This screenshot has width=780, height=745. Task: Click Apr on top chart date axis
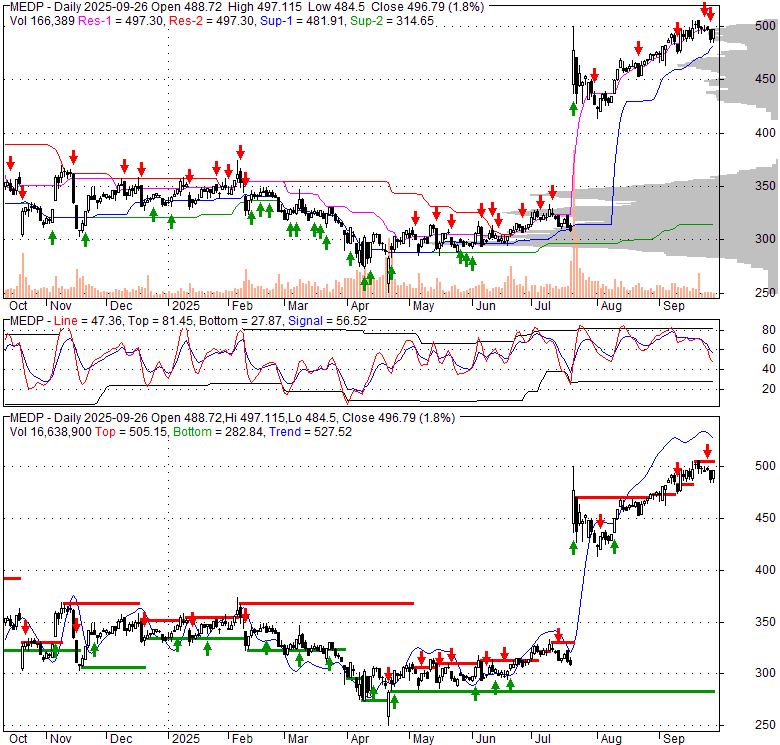click(x=360, y=306)
